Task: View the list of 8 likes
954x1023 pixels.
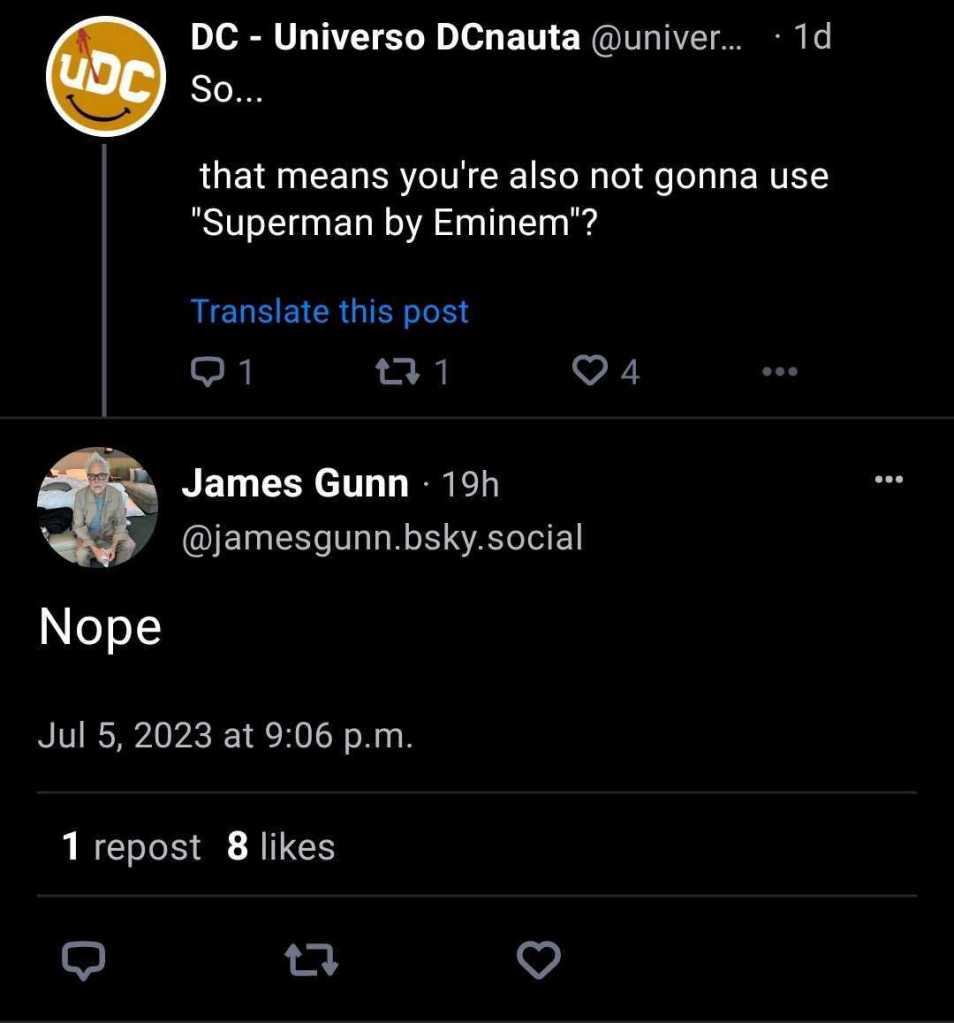Action: point(281,847)
